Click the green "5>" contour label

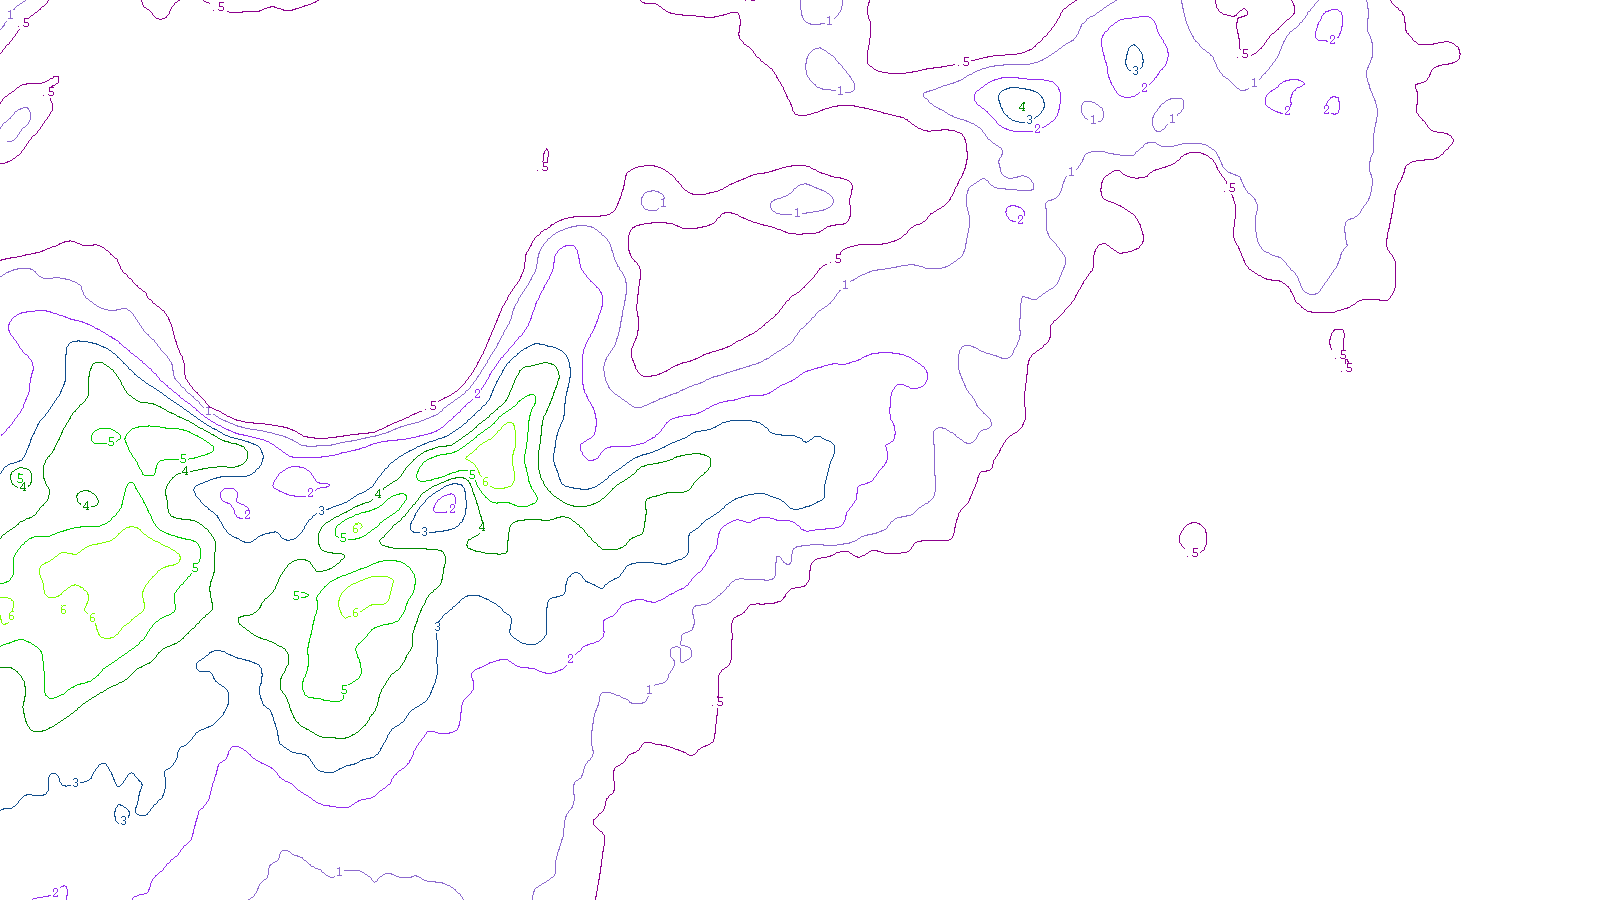(x=300, y=596)
